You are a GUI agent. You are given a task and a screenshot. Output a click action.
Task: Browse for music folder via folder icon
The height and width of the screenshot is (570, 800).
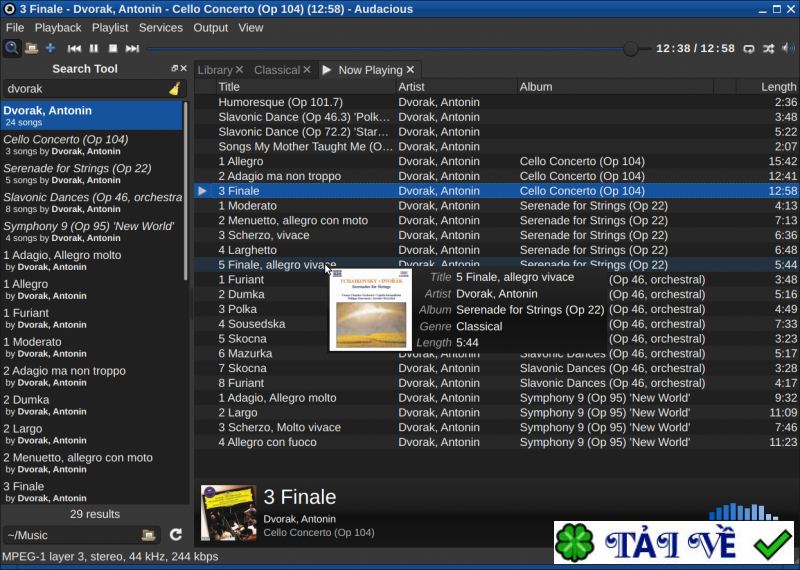pyautogui.click(x=148, y=535)
